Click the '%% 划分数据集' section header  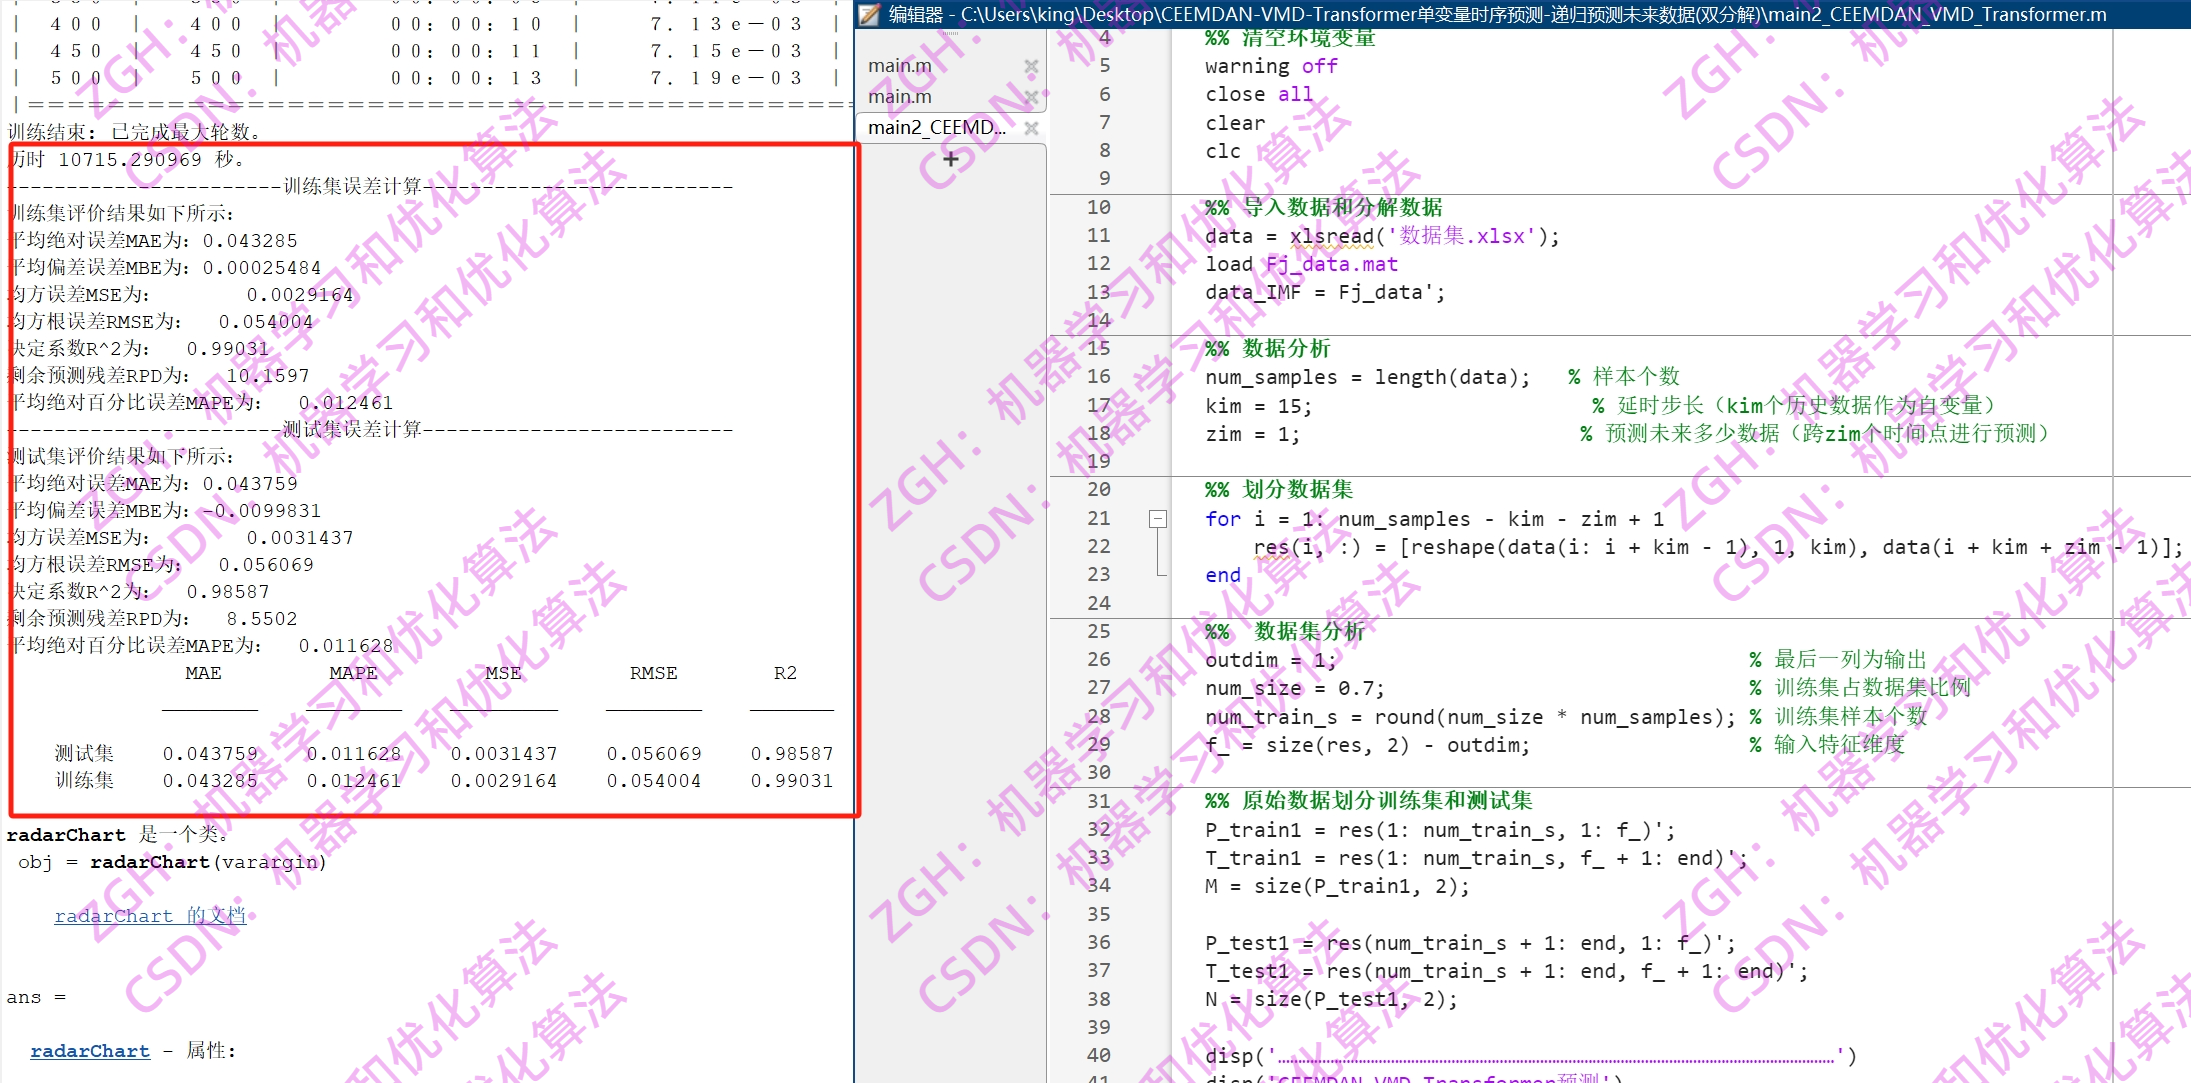(x=1279, y=490)
